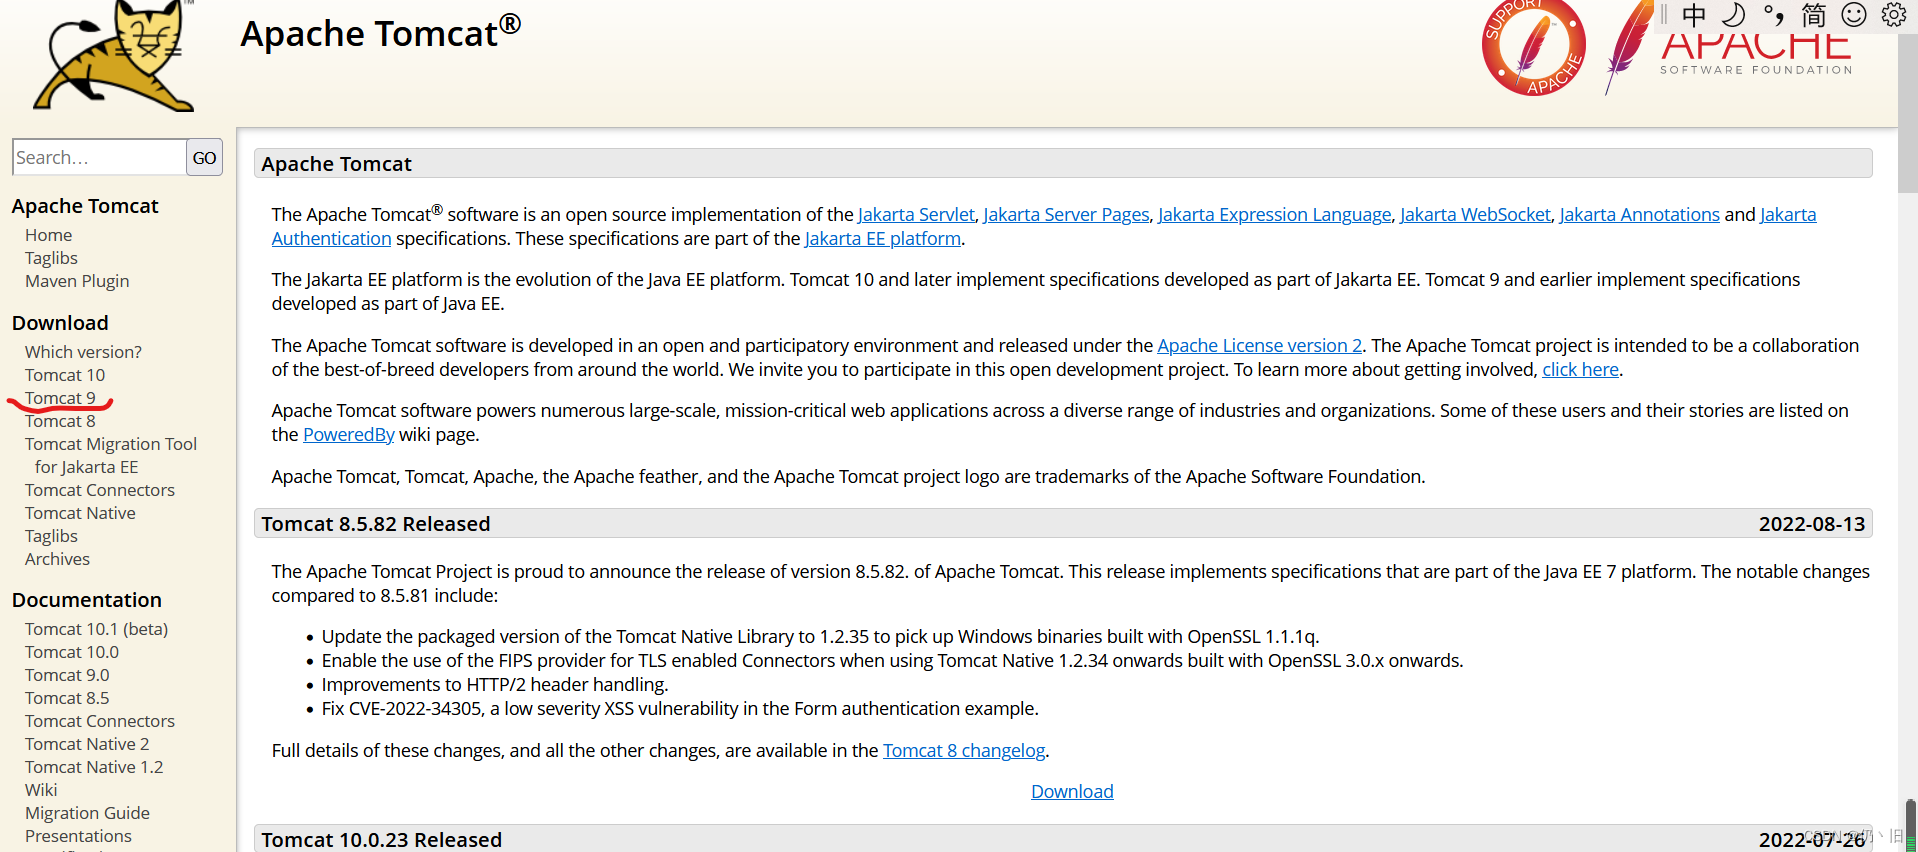Follow the click here link

tap(1580, 369)
